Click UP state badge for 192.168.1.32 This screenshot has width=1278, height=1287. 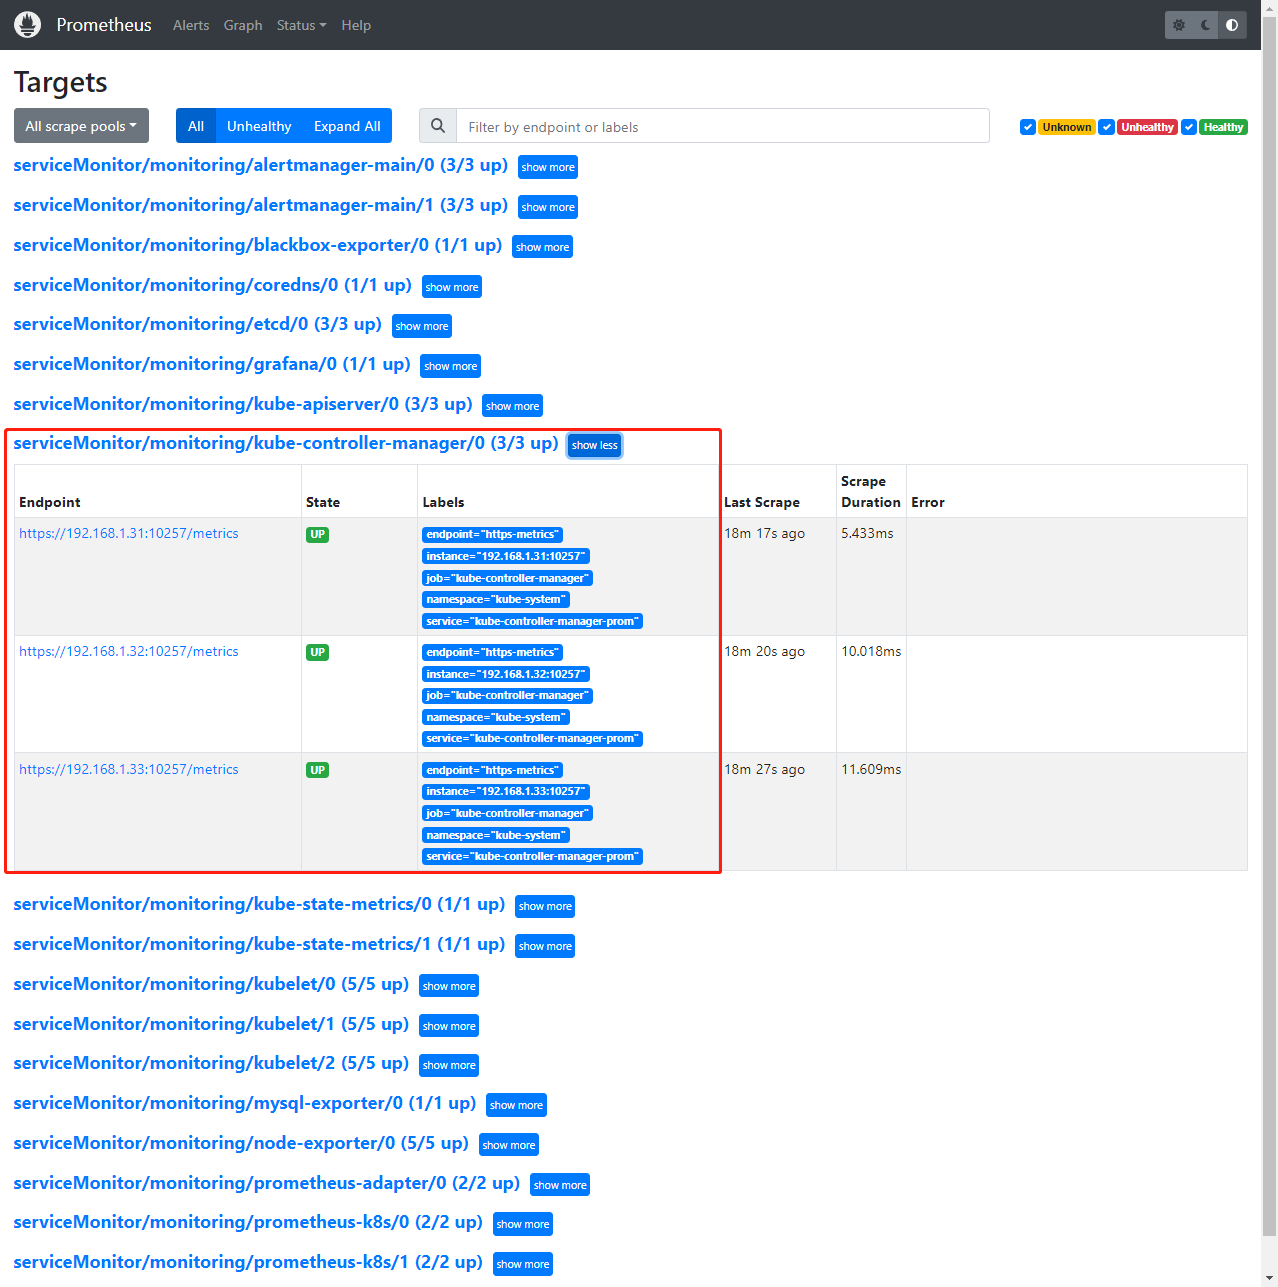pyautogui.click(x=317, y=653)
